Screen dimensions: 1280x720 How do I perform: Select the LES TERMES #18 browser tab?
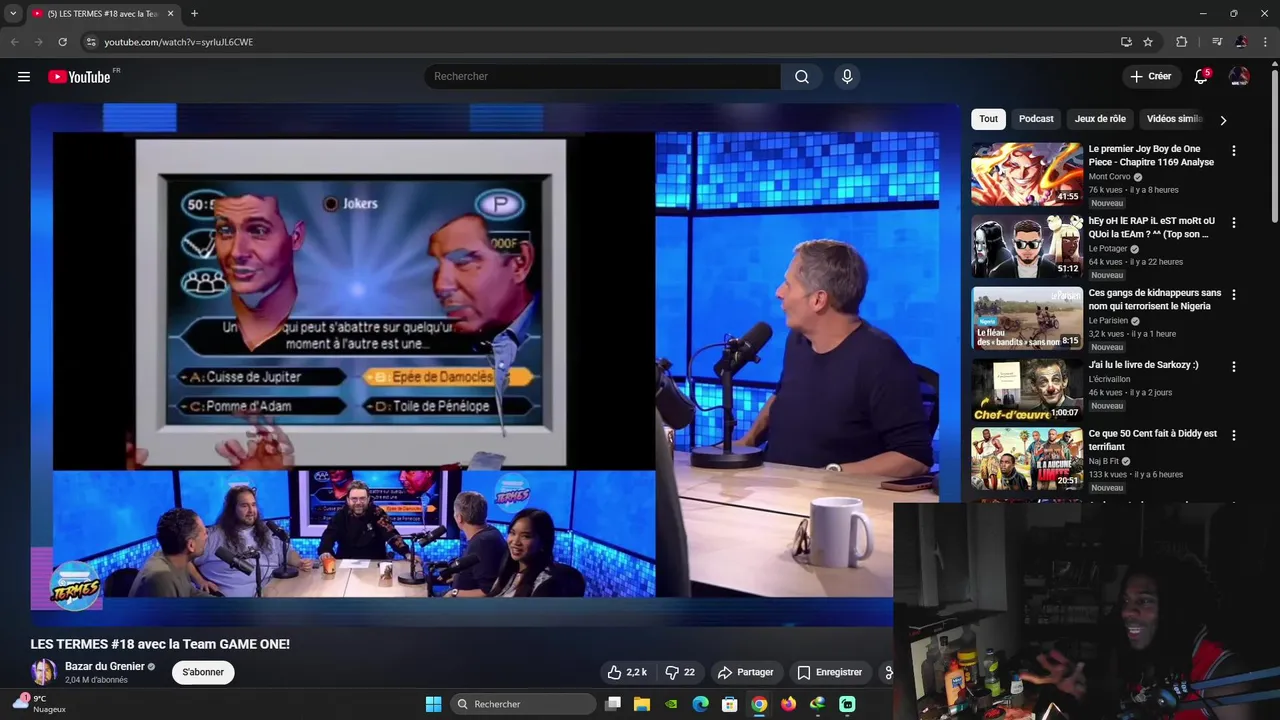click(103, 14)
